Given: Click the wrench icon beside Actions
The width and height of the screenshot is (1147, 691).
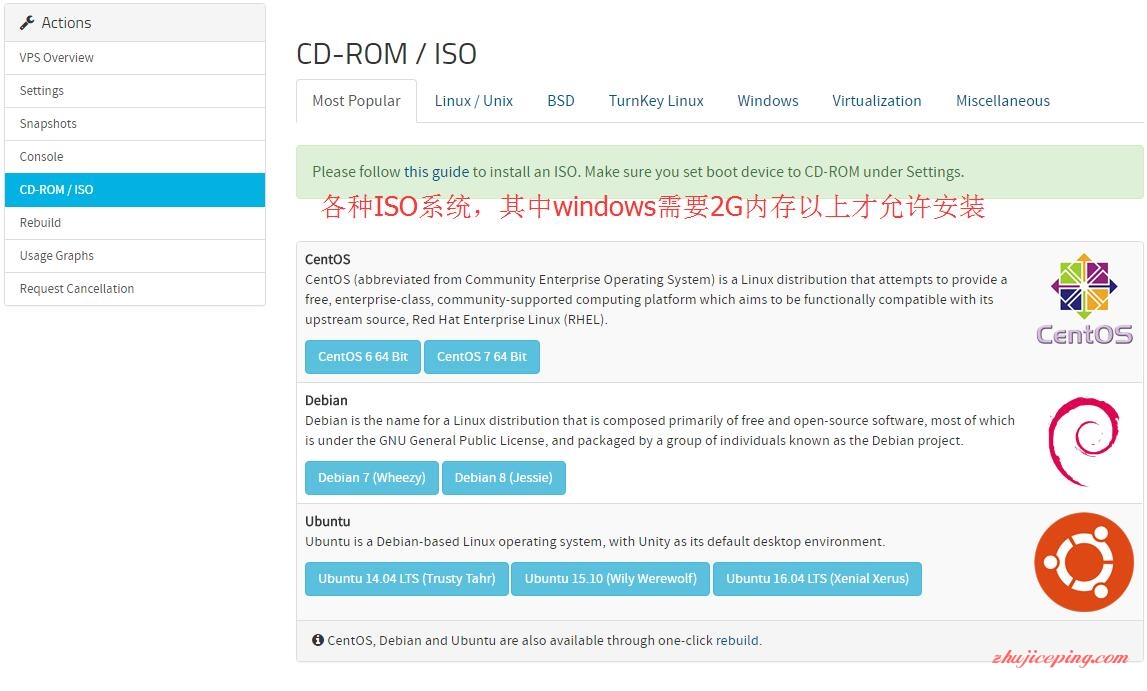Looking at the screenshot, I should click(27, 23).
